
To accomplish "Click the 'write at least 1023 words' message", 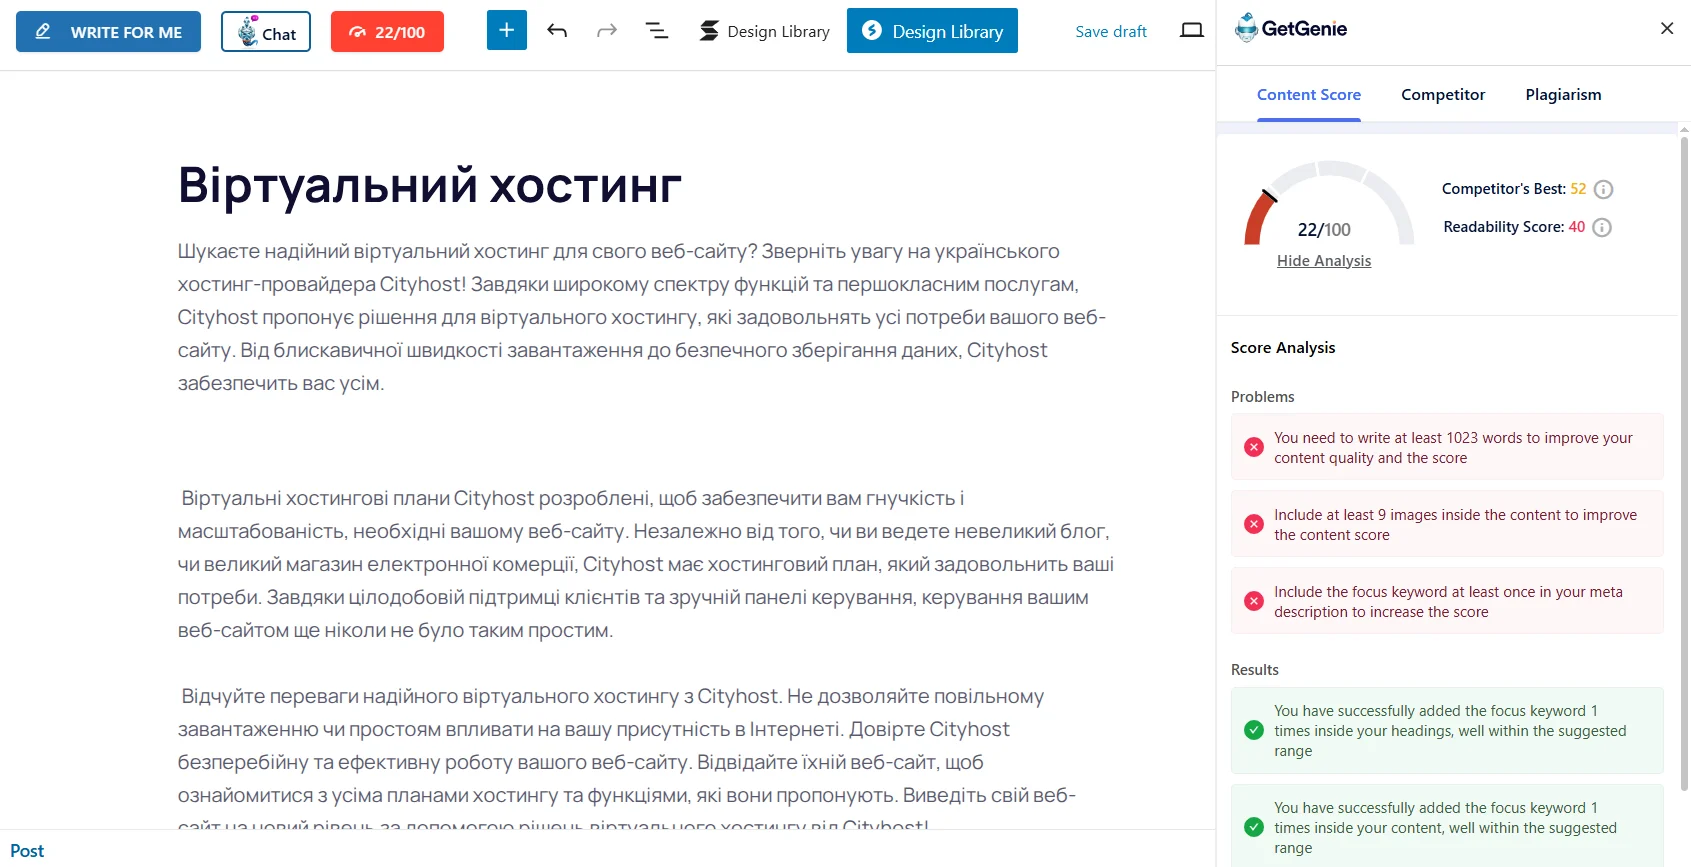I will tap(1453, 448).
